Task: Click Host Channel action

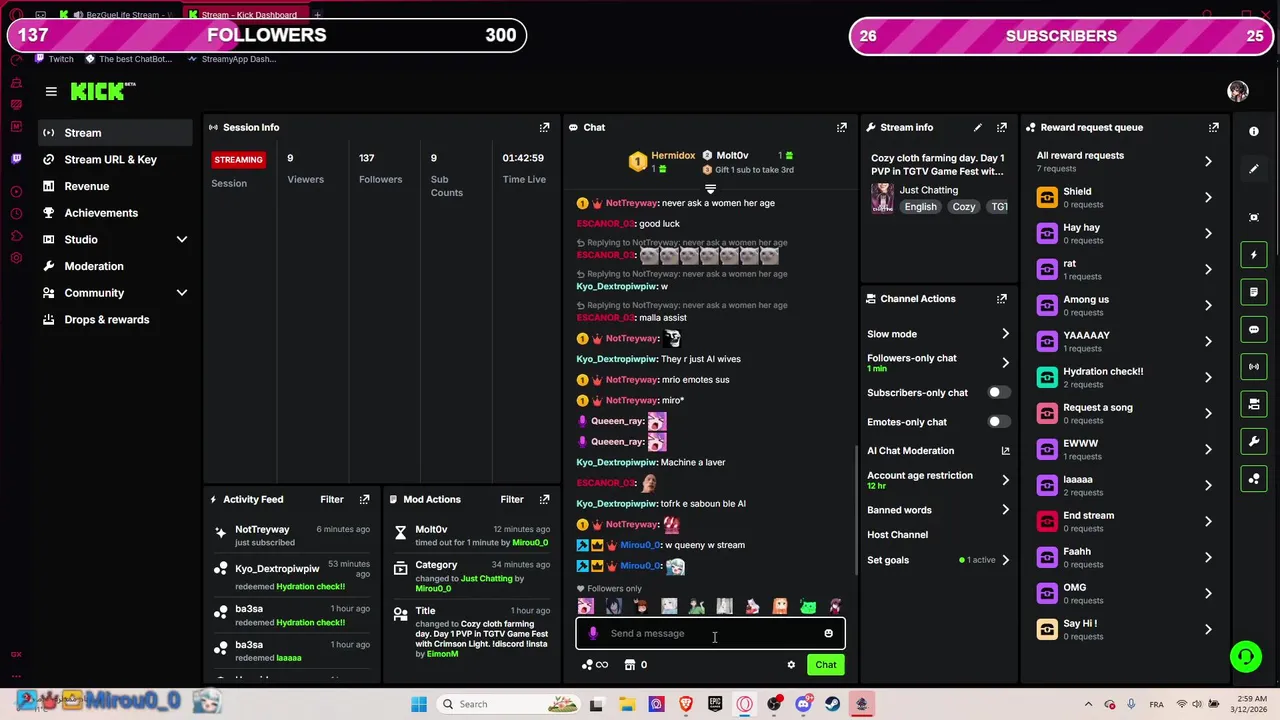Action: (897, 535)
